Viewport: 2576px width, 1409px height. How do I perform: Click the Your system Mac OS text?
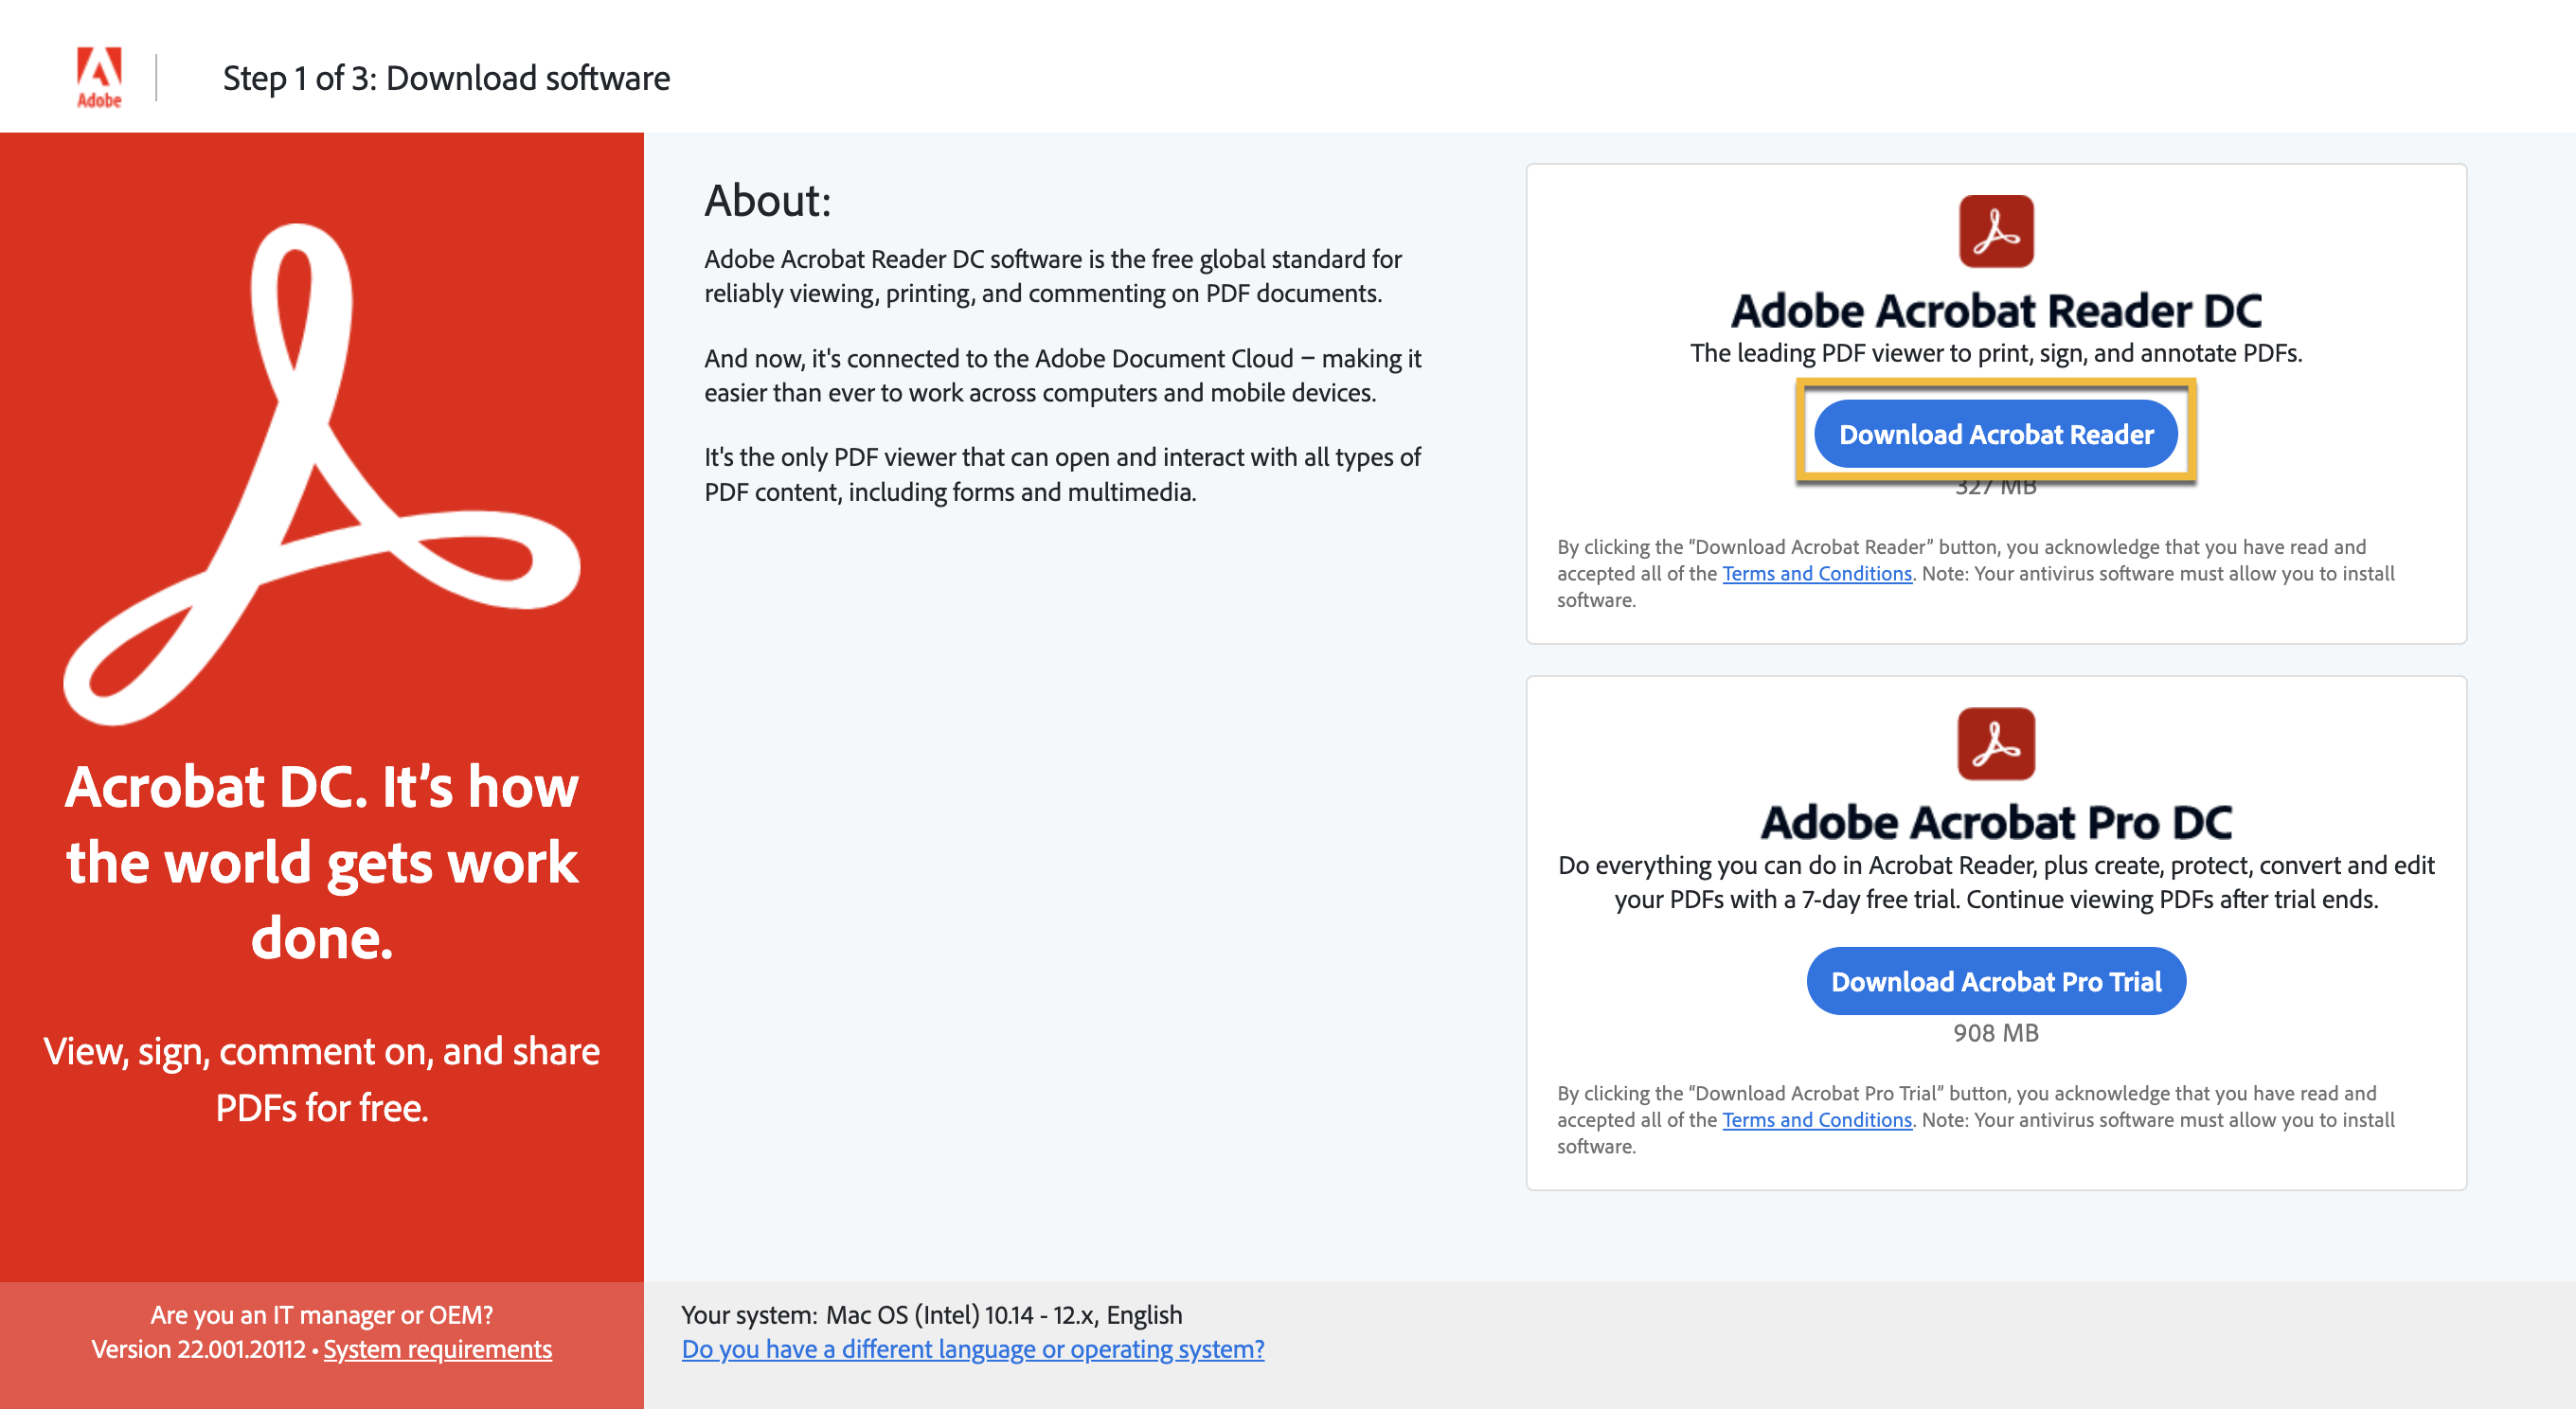(931, 1315)
